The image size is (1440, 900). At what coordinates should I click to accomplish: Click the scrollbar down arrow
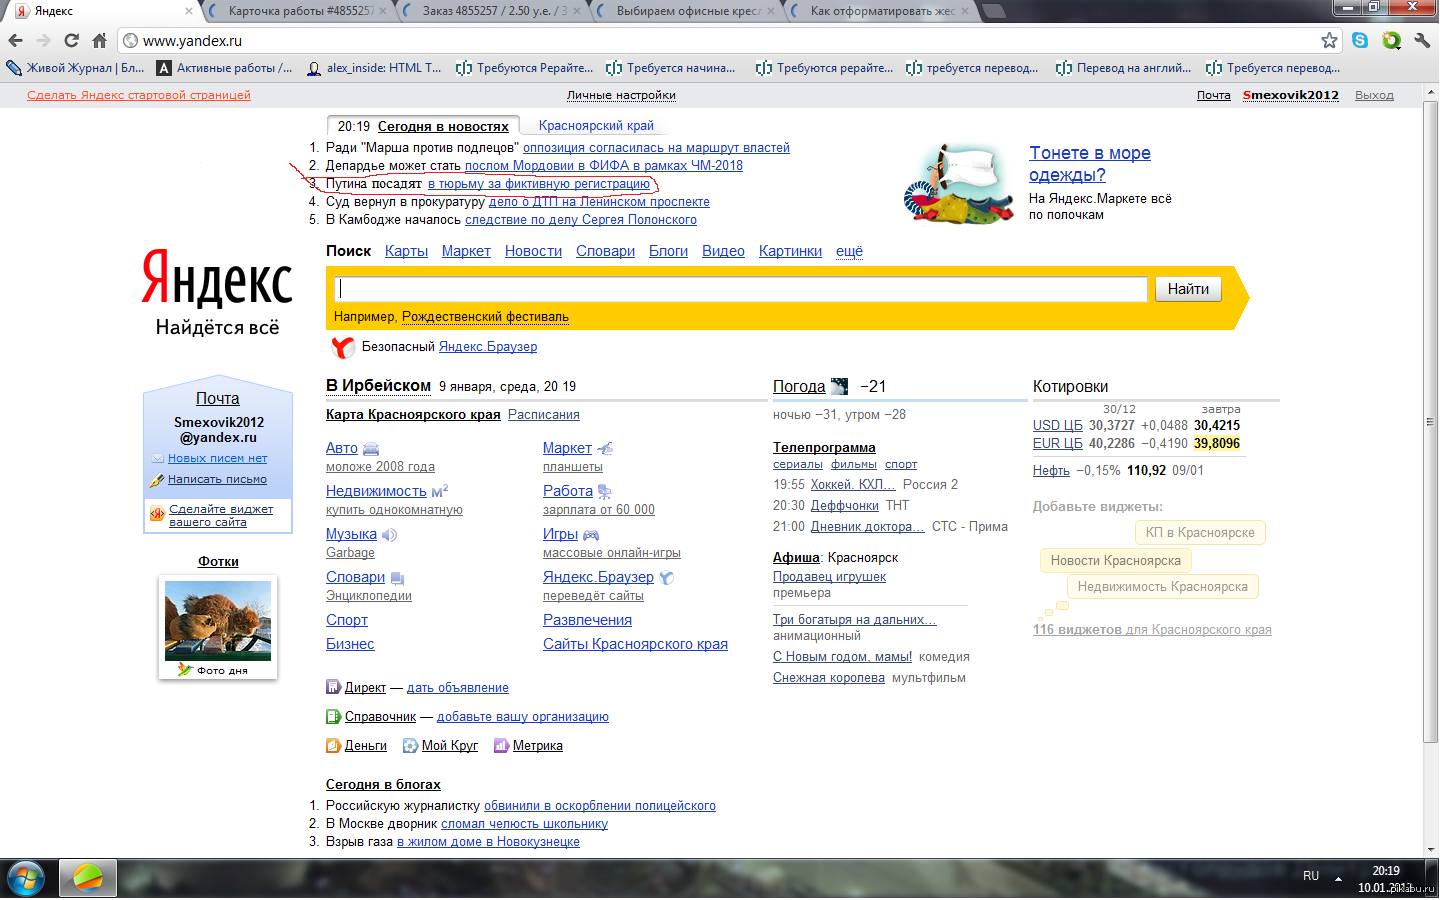point(1431,850)
